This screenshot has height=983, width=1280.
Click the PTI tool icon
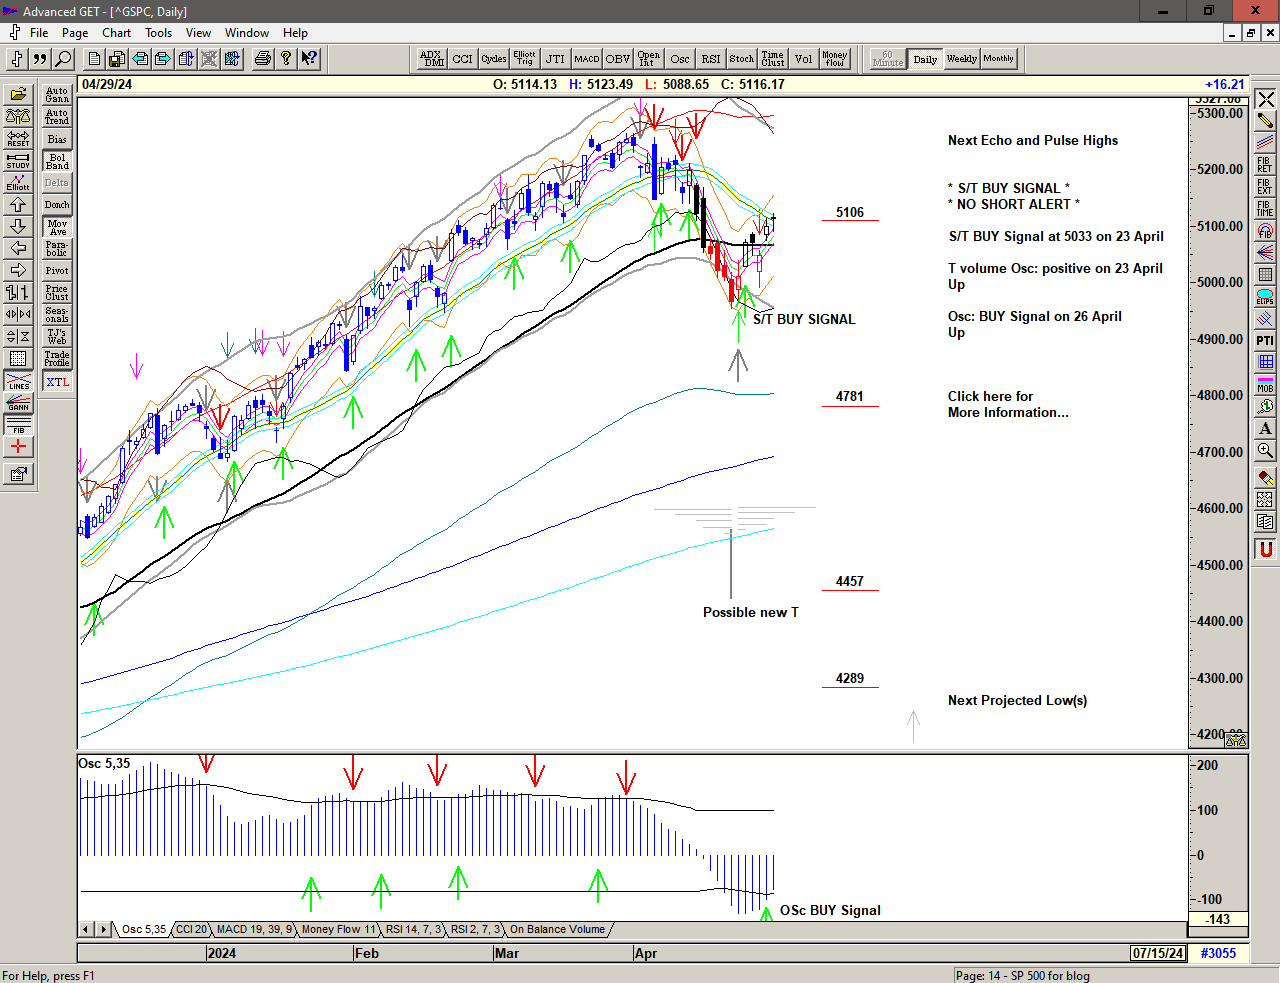tap(1265, 341)
